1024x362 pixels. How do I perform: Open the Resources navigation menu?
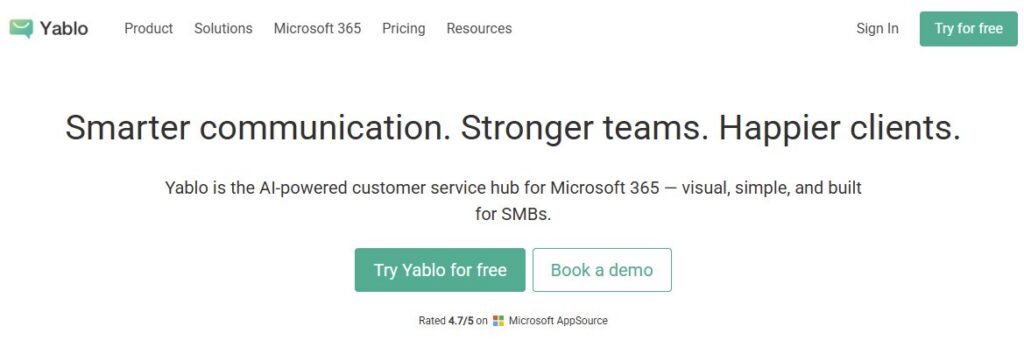coord(479,29)
